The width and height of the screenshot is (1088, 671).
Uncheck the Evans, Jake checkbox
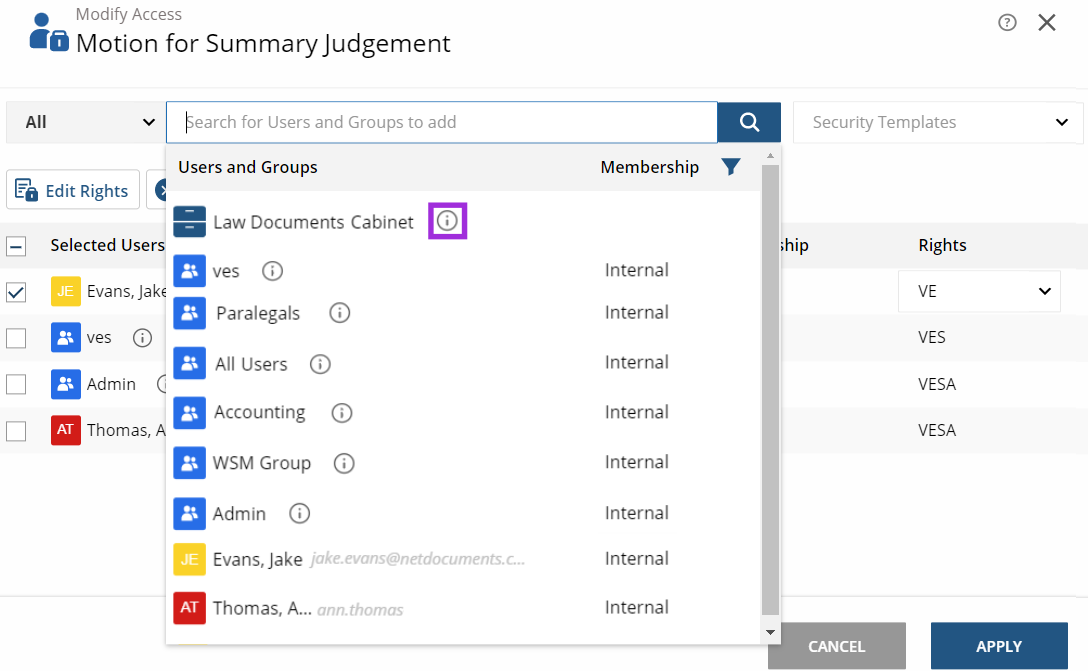16,292
